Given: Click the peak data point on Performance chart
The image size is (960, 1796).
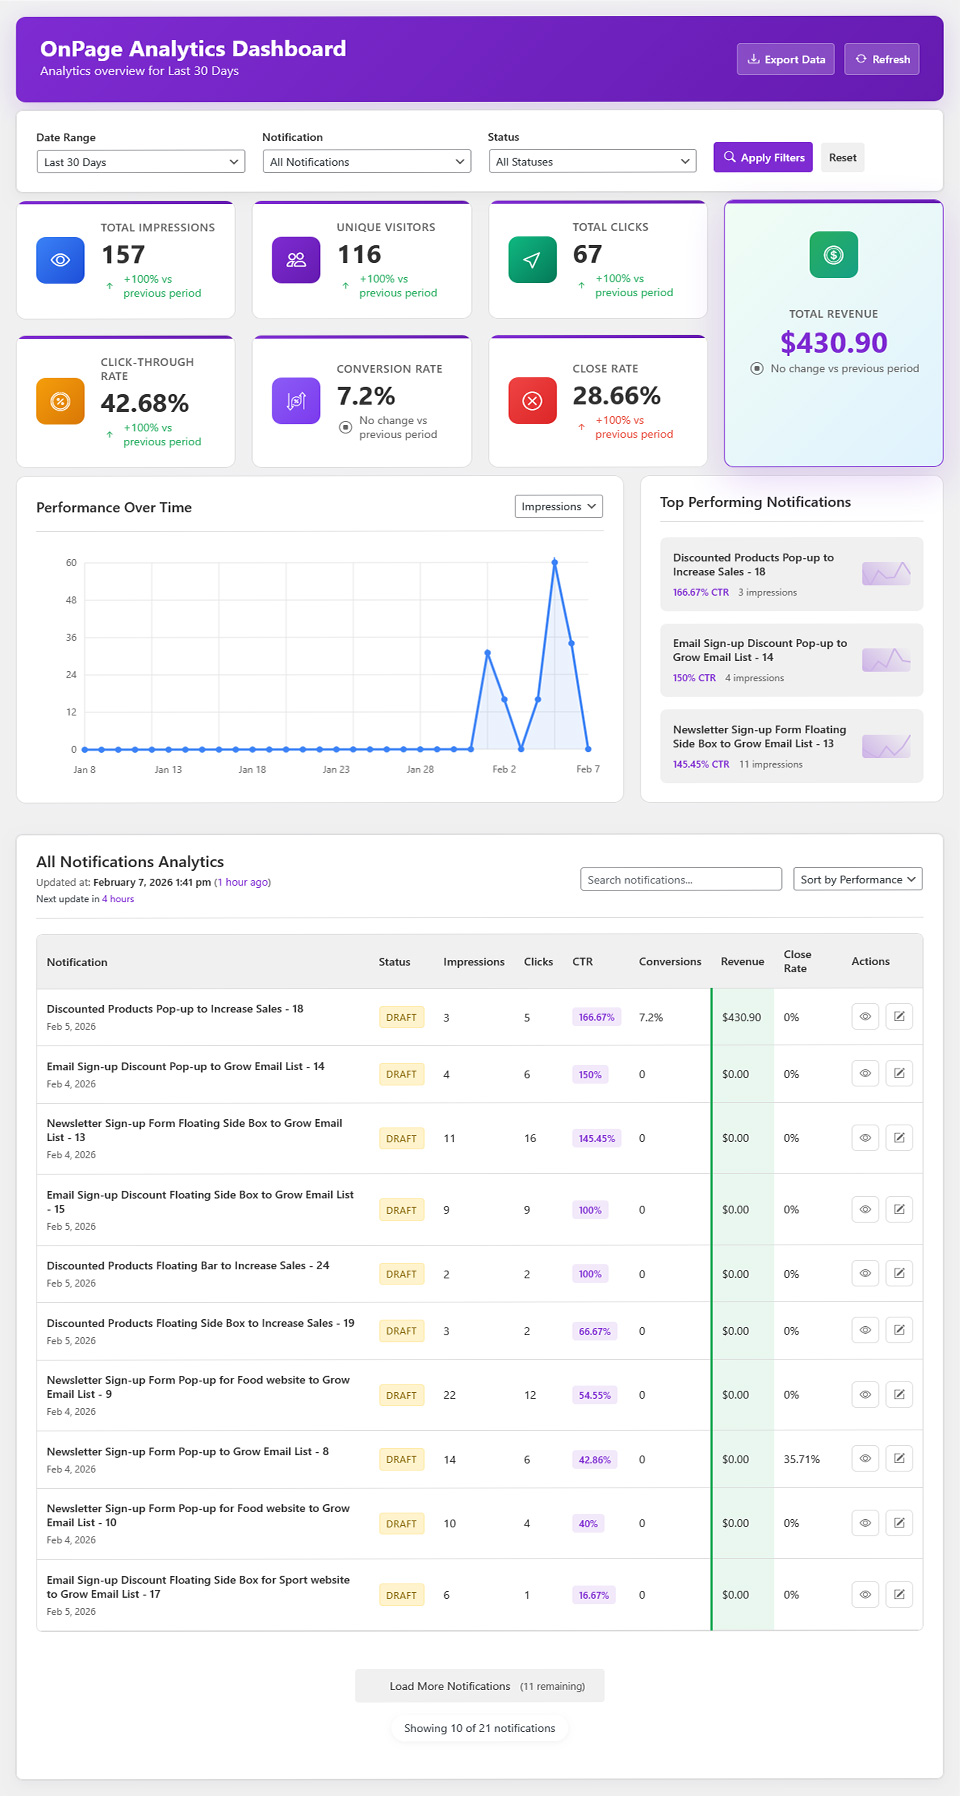Looking at the screenshot, I should (554, 563).
